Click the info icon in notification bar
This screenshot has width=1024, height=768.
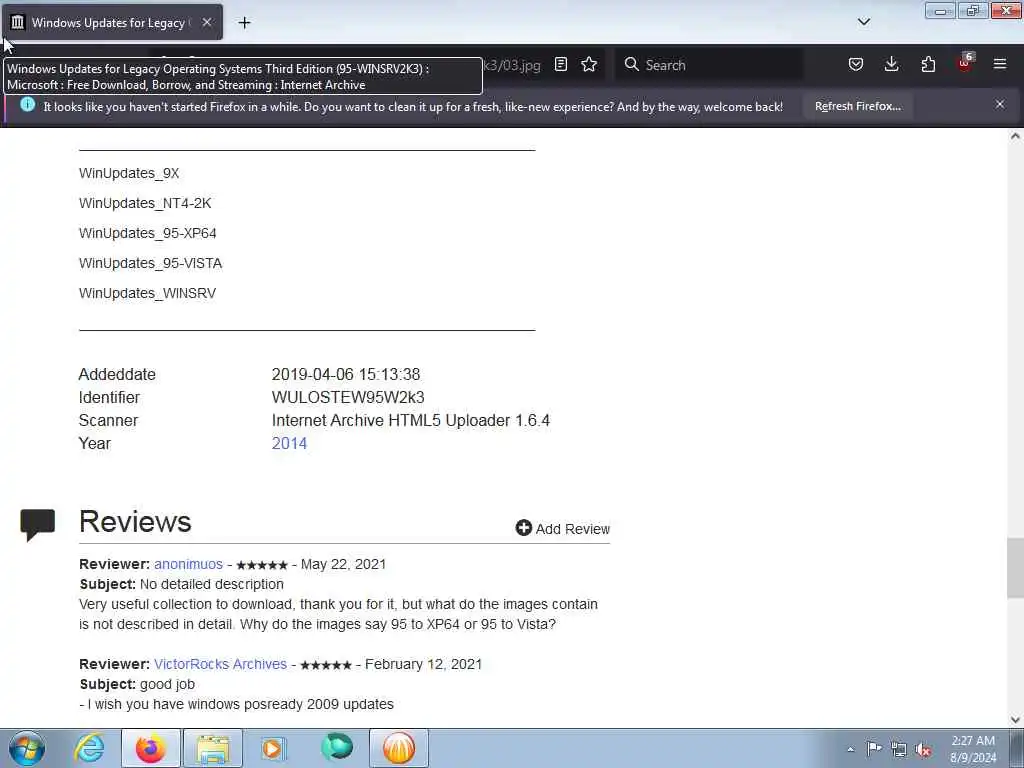[x=27, y=104]
